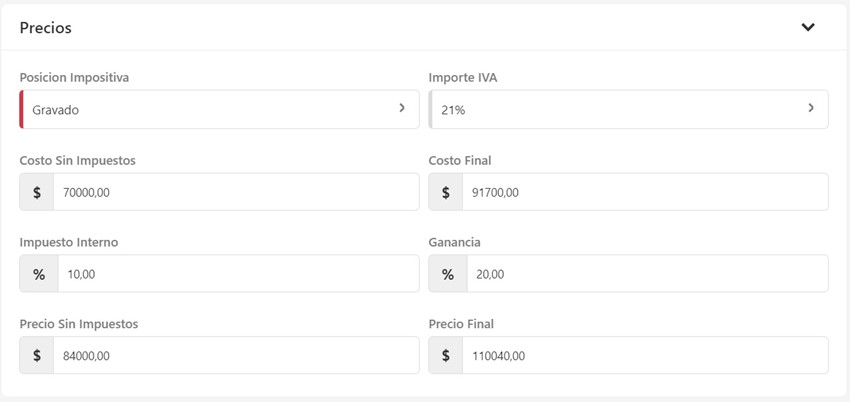Click the dollar icon beside Costo Sin Impuestos
The image size is (850, 402).
37,192
